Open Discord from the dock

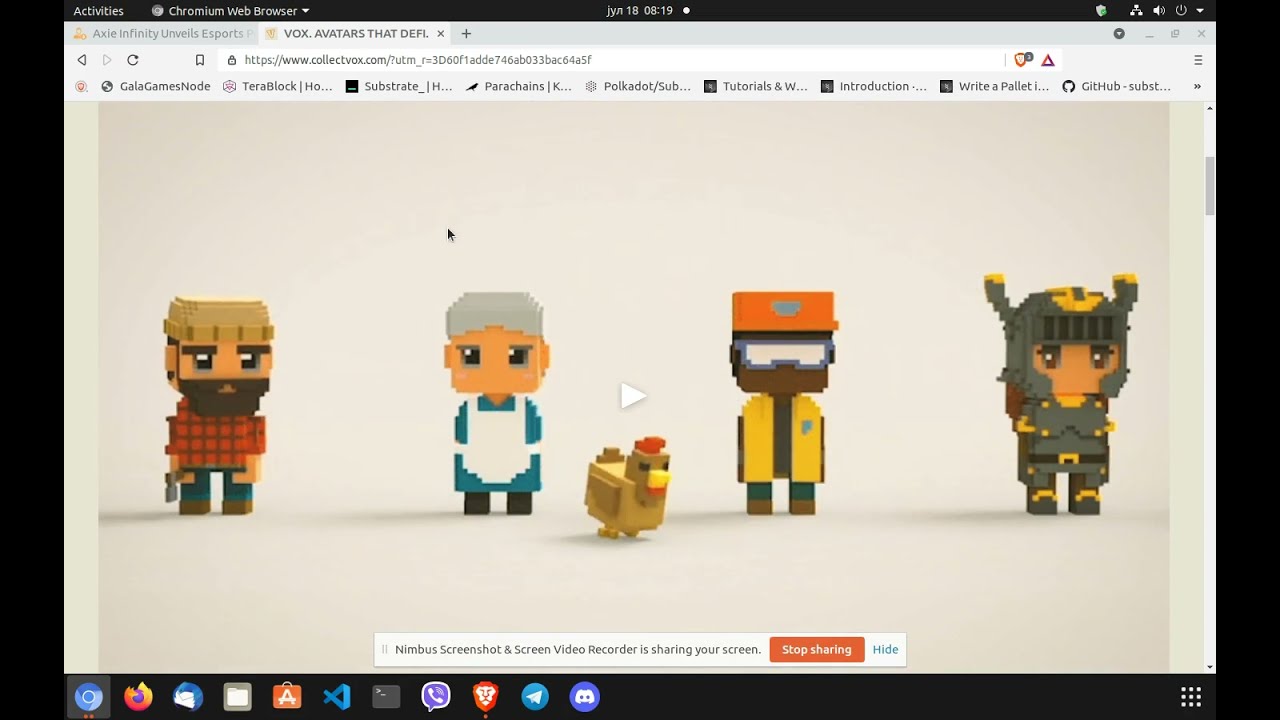(x=585, y=697)
